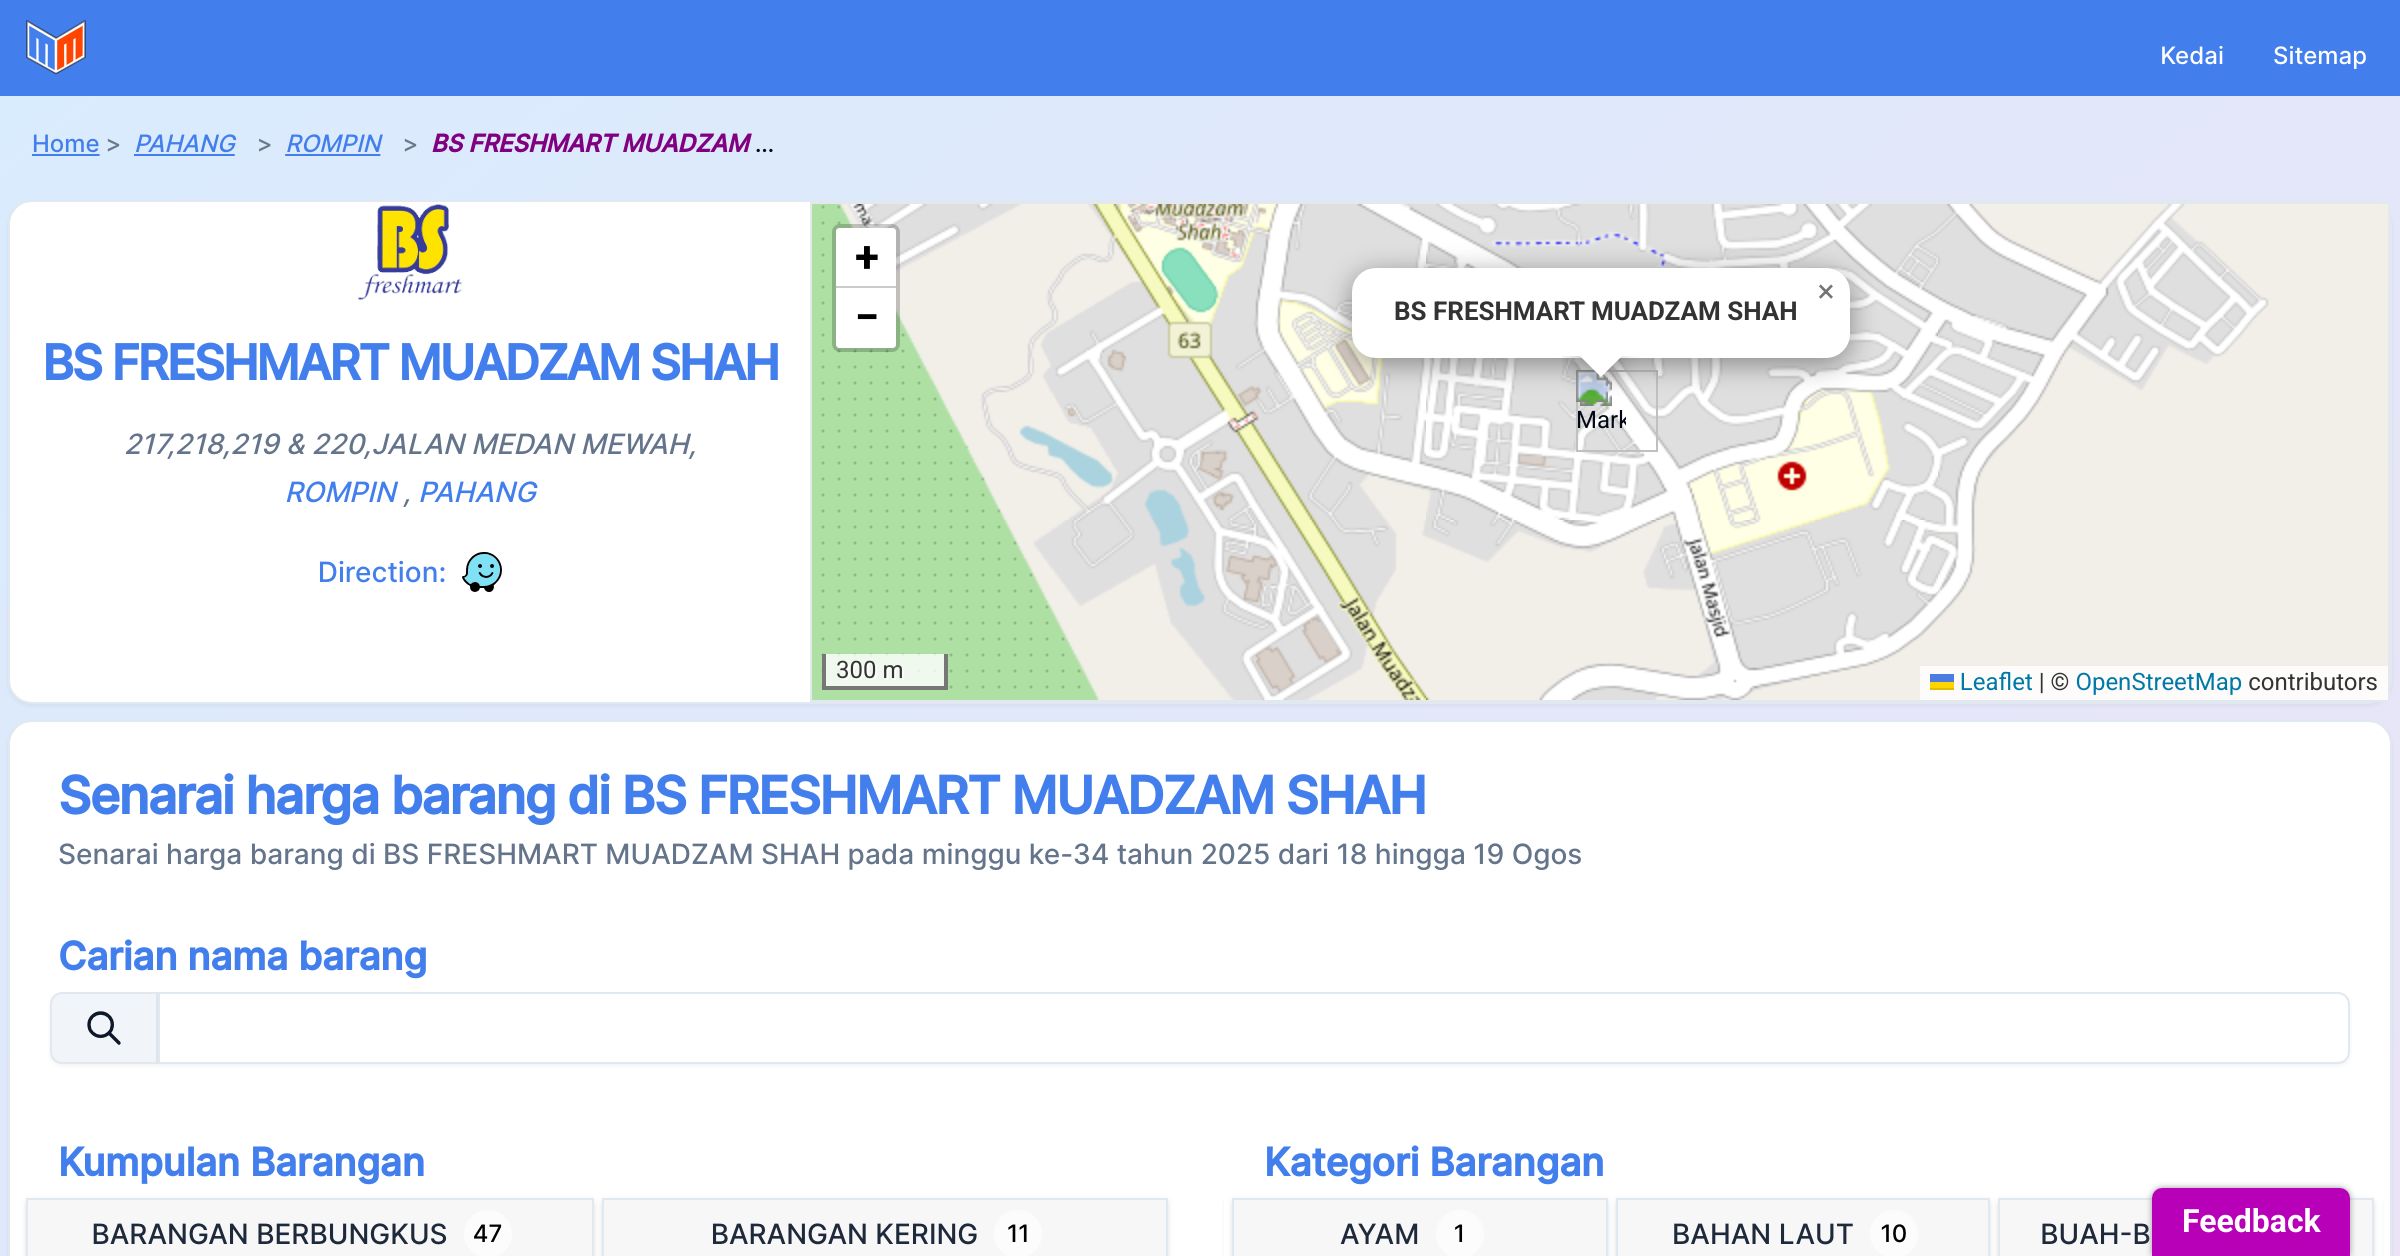Zoom out on the map
Image resolution: width=2400 pixels, height=1256 pixels.
[x=866, y=318]
